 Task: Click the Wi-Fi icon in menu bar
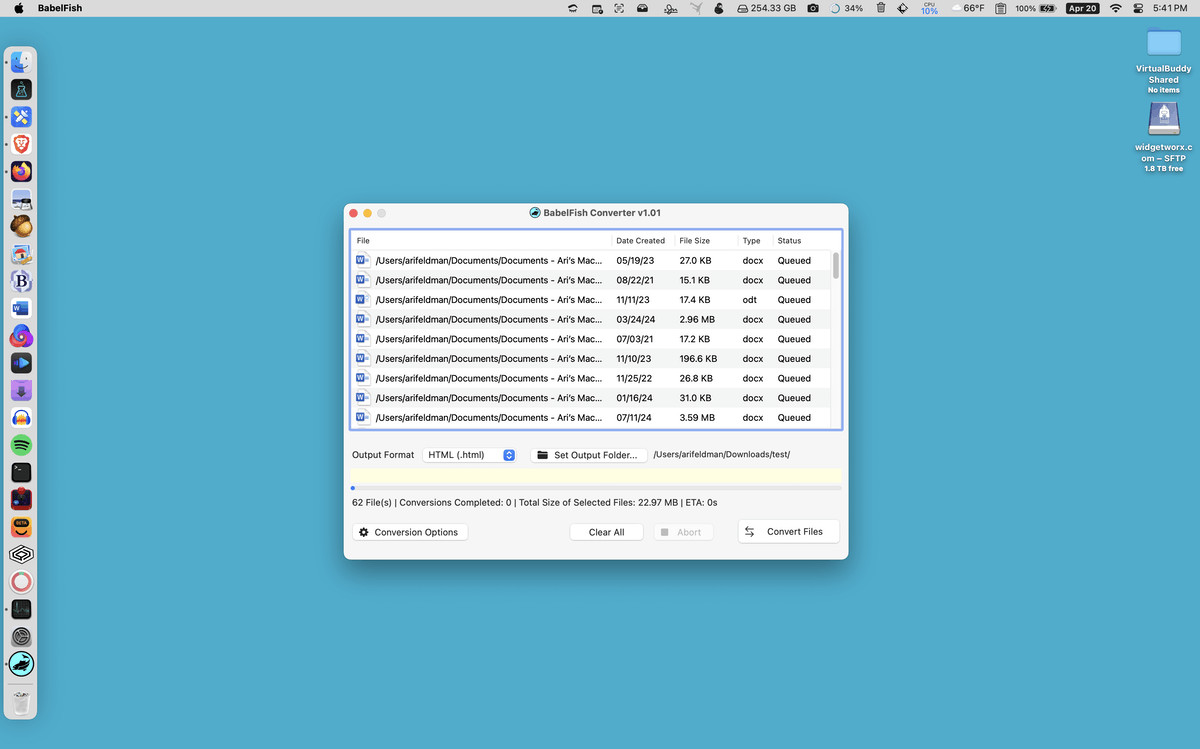(1116, 8)
